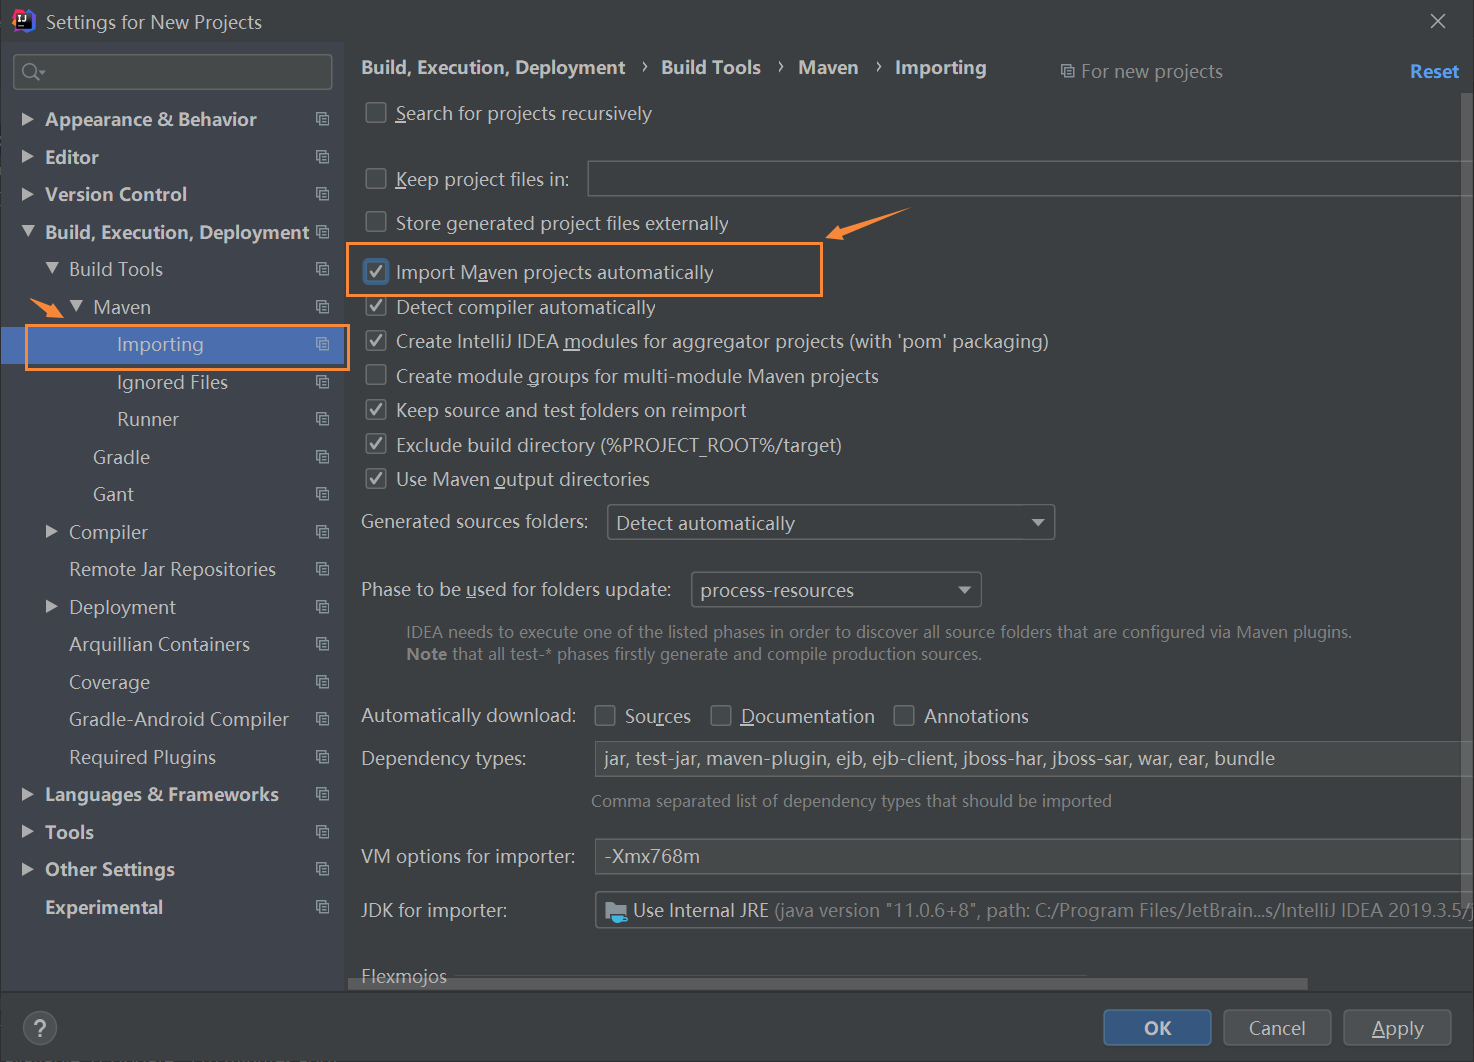Enable Create module groups for multi-module projects
The height and width of the screenshot is (1062, 1474).
[x=376, y=375]
